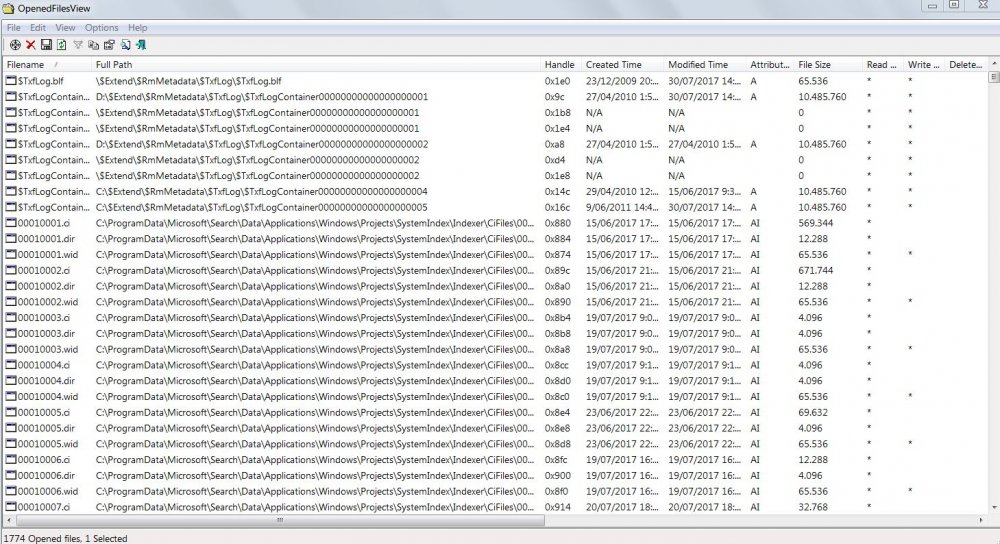
Task: Click the green refresh toolbar icon
Action: pos(62,45)
